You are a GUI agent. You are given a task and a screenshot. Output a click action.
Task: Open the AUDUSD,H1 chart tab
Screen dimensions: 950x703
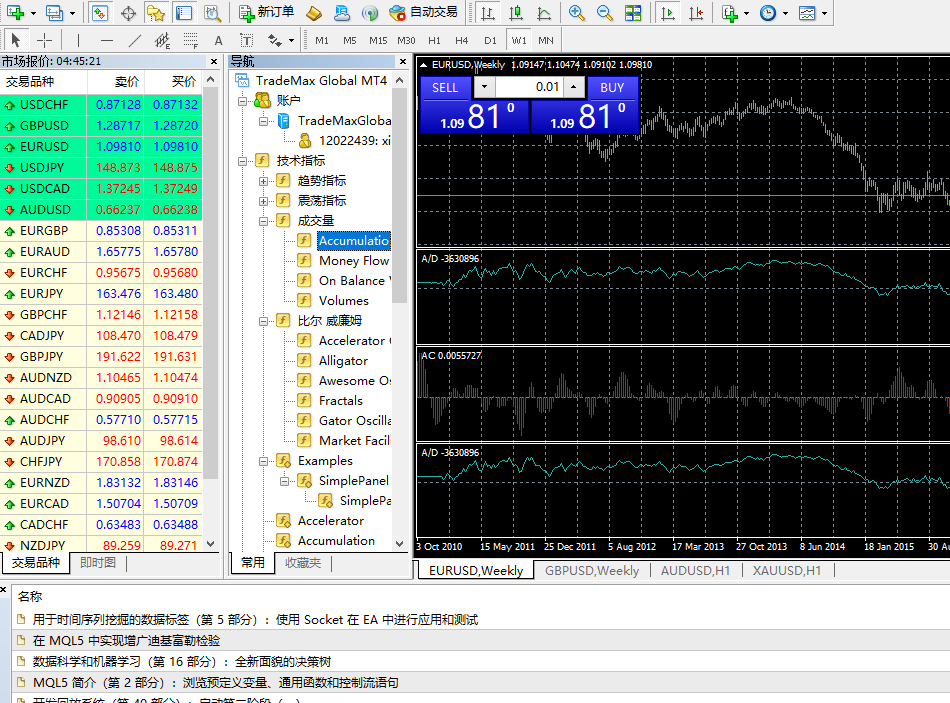(695, 570)
